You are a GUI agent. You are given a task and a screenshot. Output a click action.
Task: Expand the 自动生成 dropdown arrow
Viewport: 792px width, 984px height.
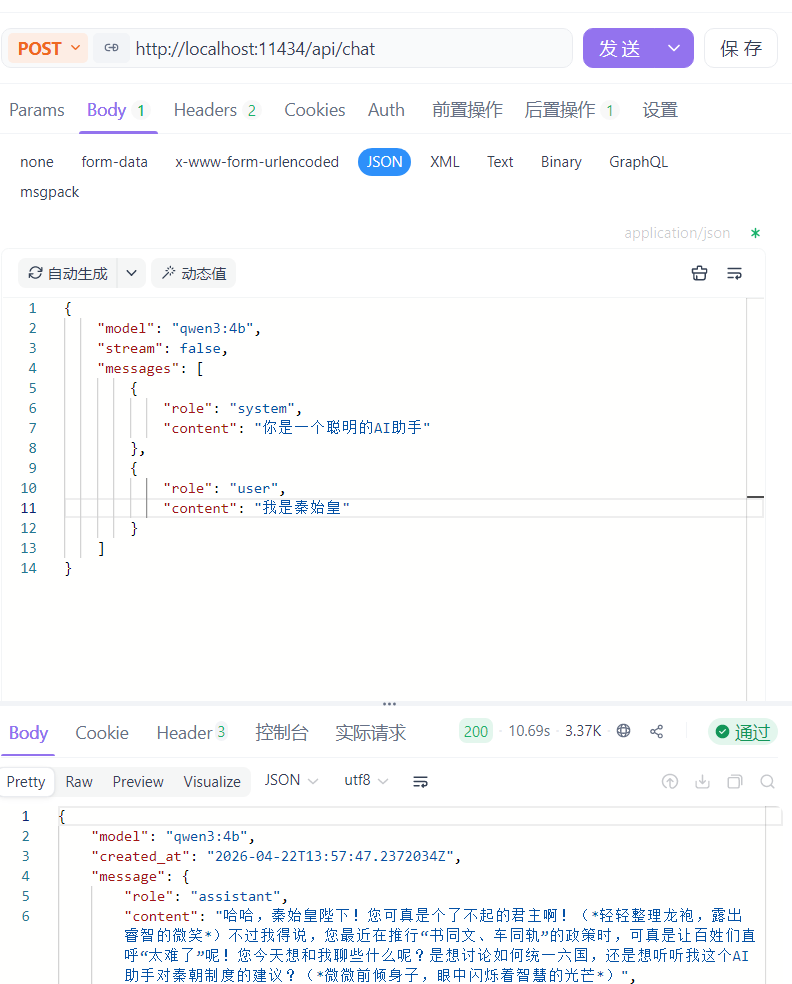(x=131, y=274)
